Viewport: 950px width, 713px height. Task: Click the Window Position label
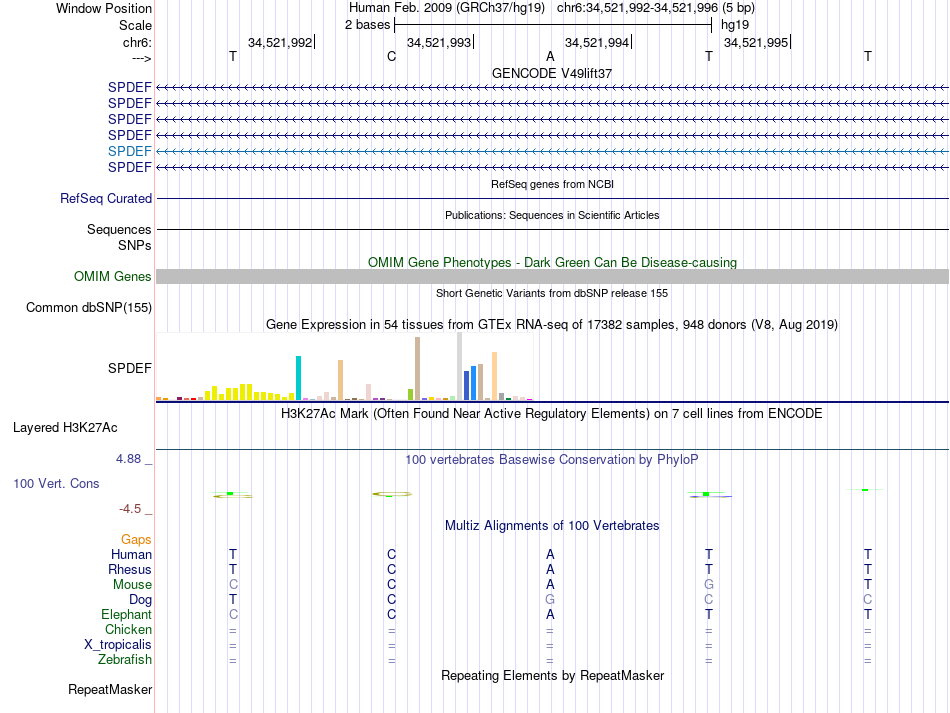tap(104, 8)
